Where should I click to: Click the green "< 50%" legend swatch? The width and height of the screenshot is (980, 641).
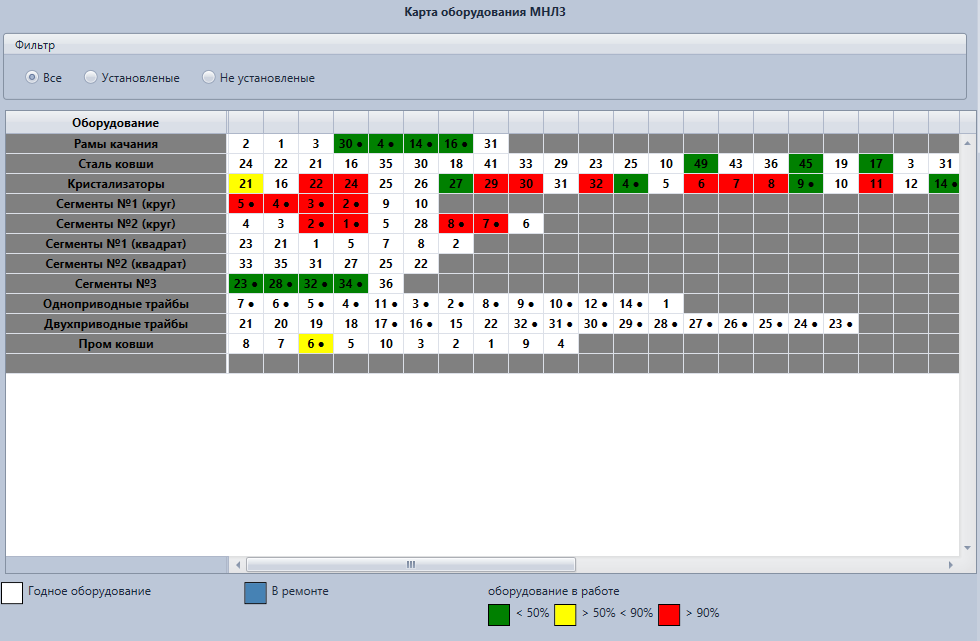click(x=500, y=614)
